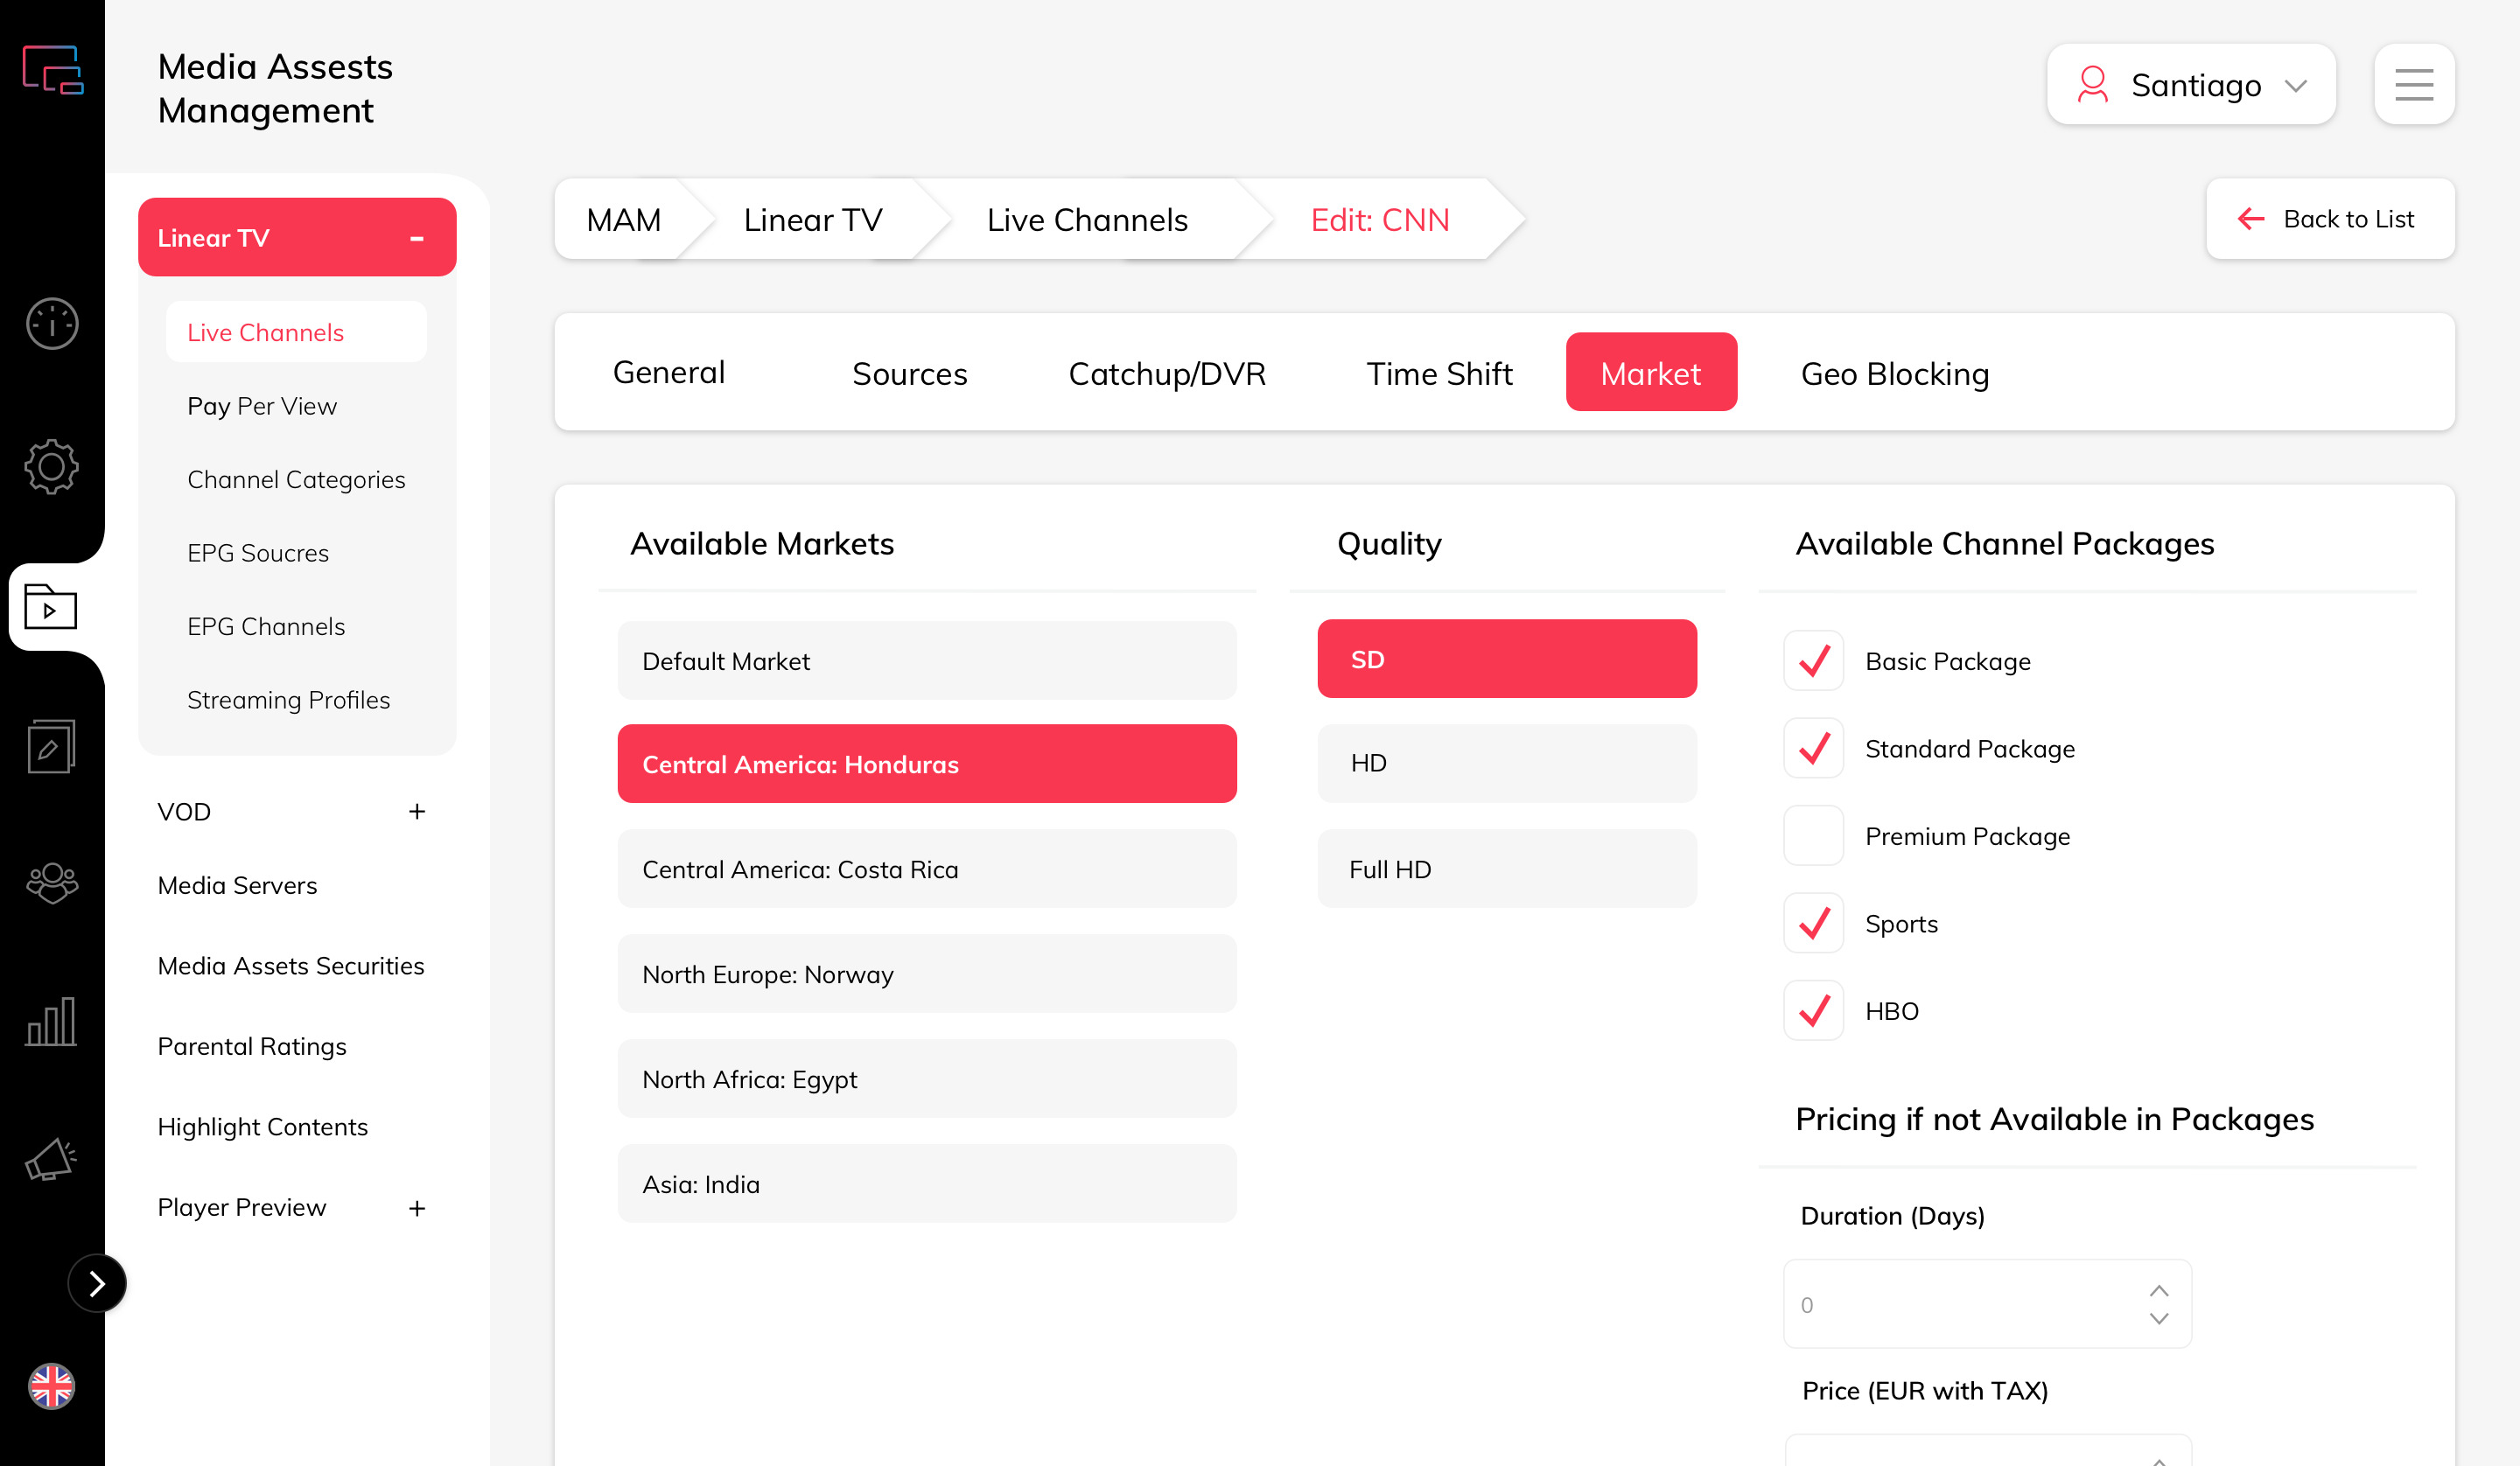Screen dimensions: 2520x1466
Task: Open the Catchup/DVR tab
Action: tap(1167, 373)
